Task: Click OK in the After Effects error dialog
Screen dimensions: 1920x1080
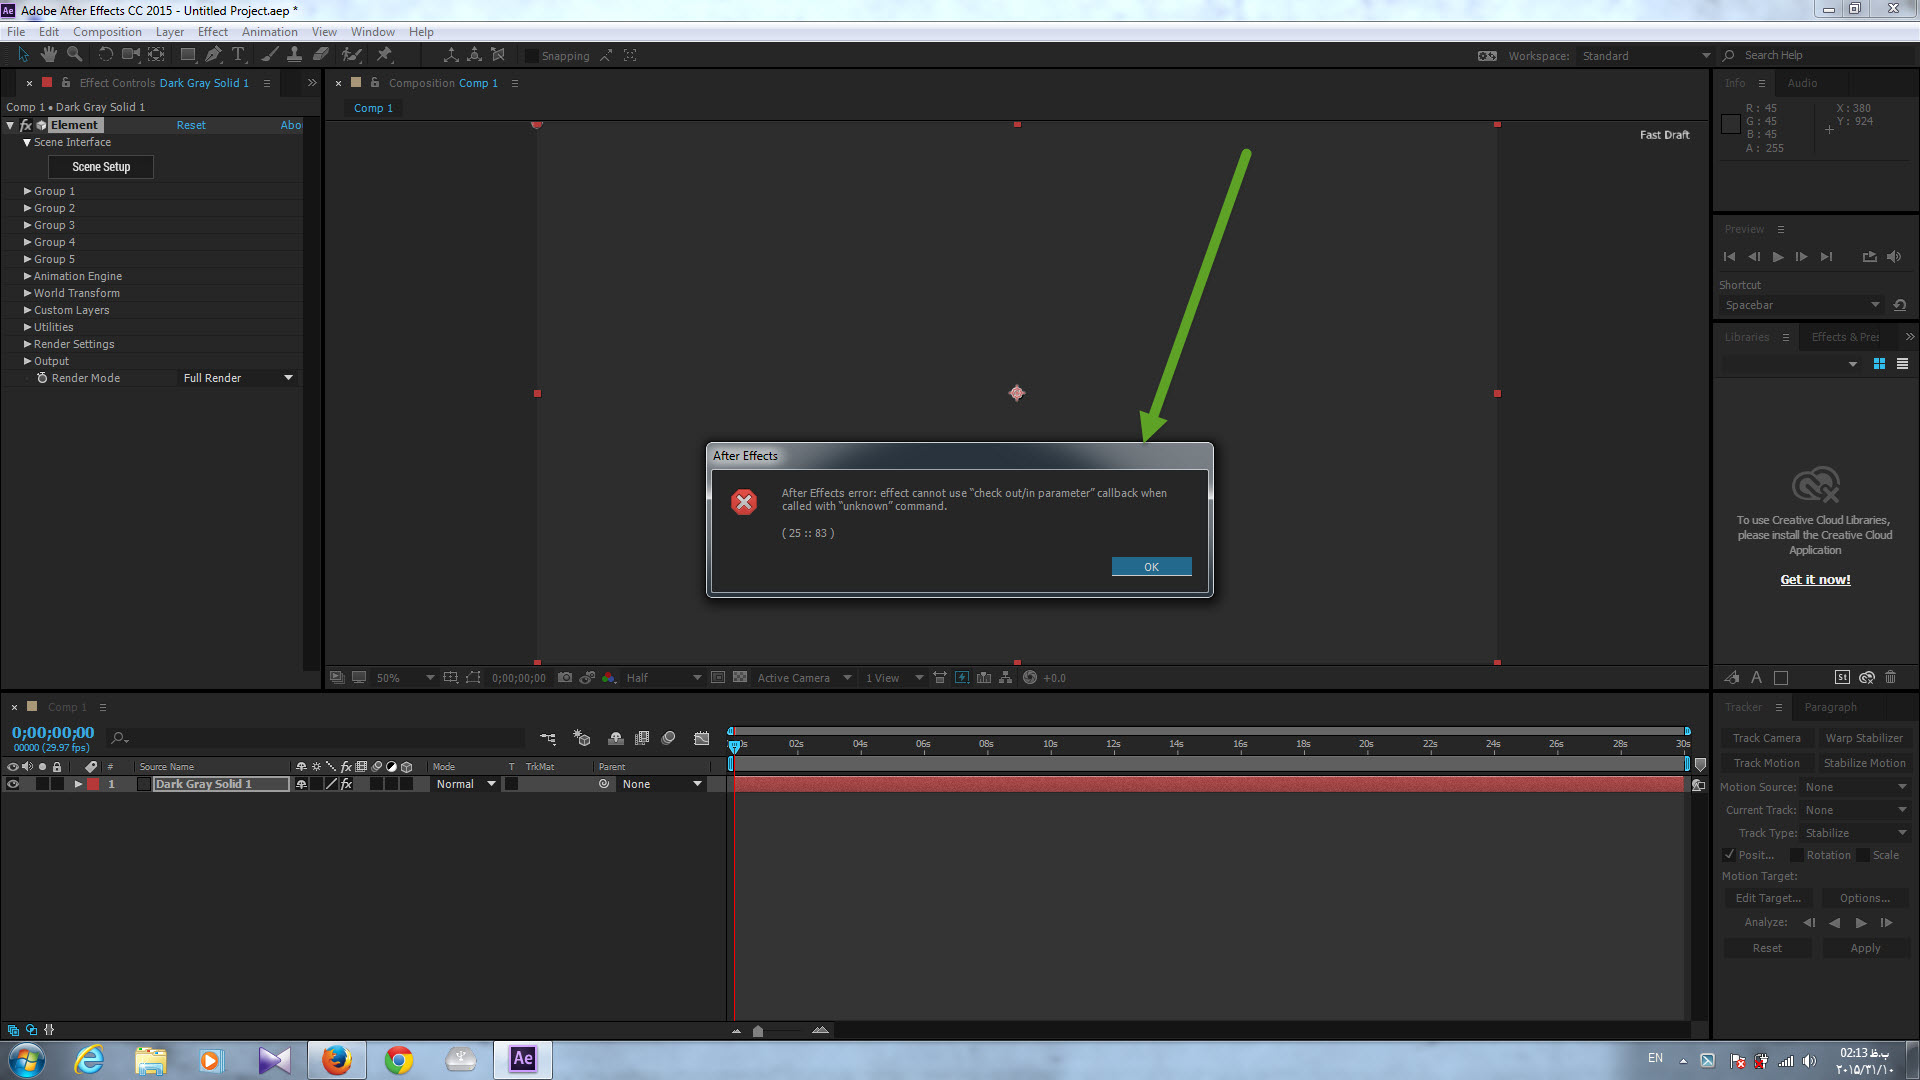Action: (1151, 567)
